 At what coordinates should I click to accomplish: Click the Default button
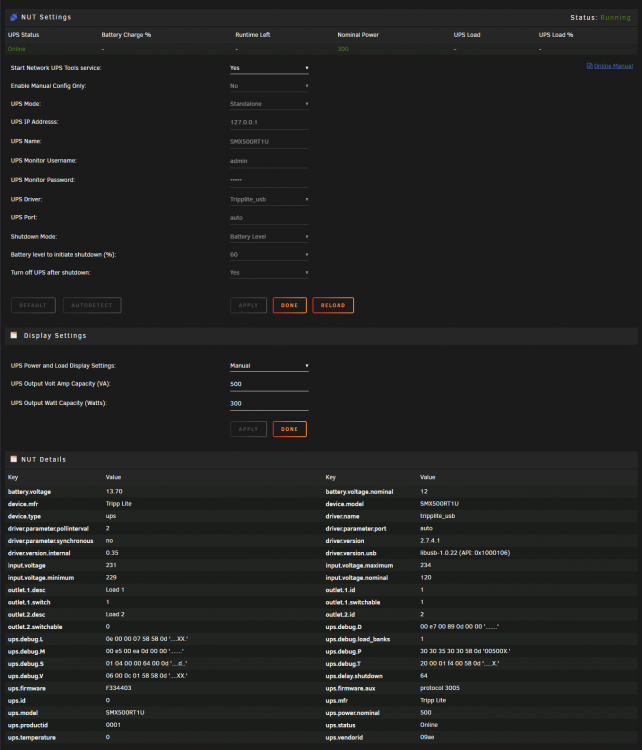[x=33, y=305]
